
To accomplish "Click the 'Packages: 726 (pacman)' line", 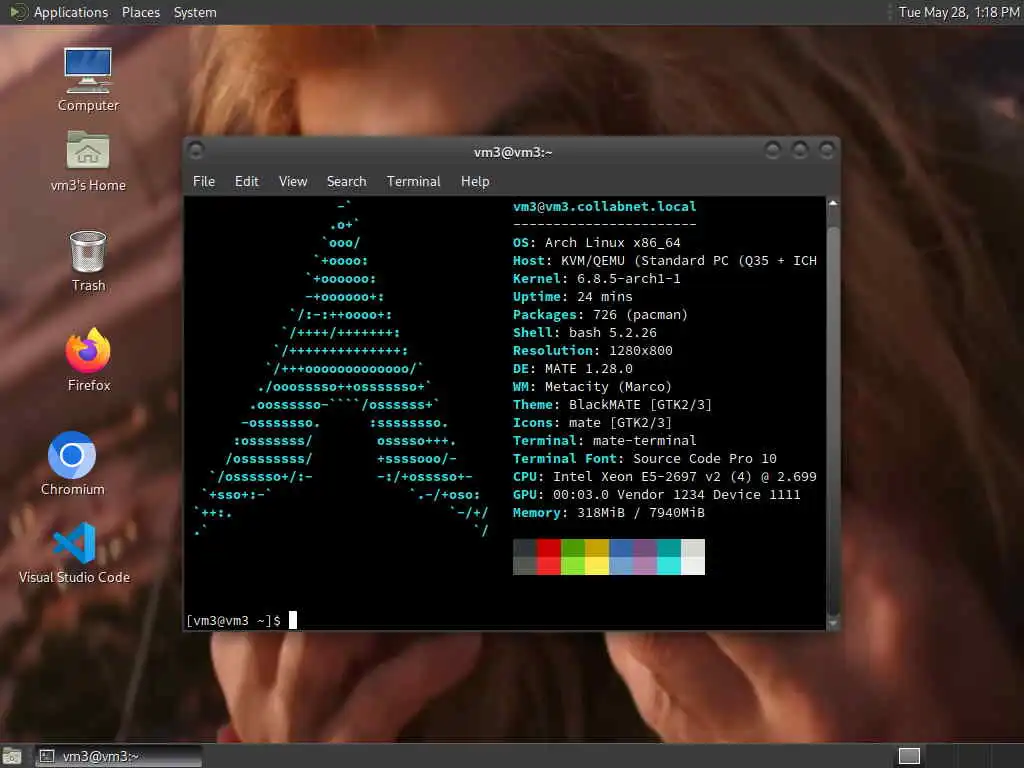I will (600, 315).
